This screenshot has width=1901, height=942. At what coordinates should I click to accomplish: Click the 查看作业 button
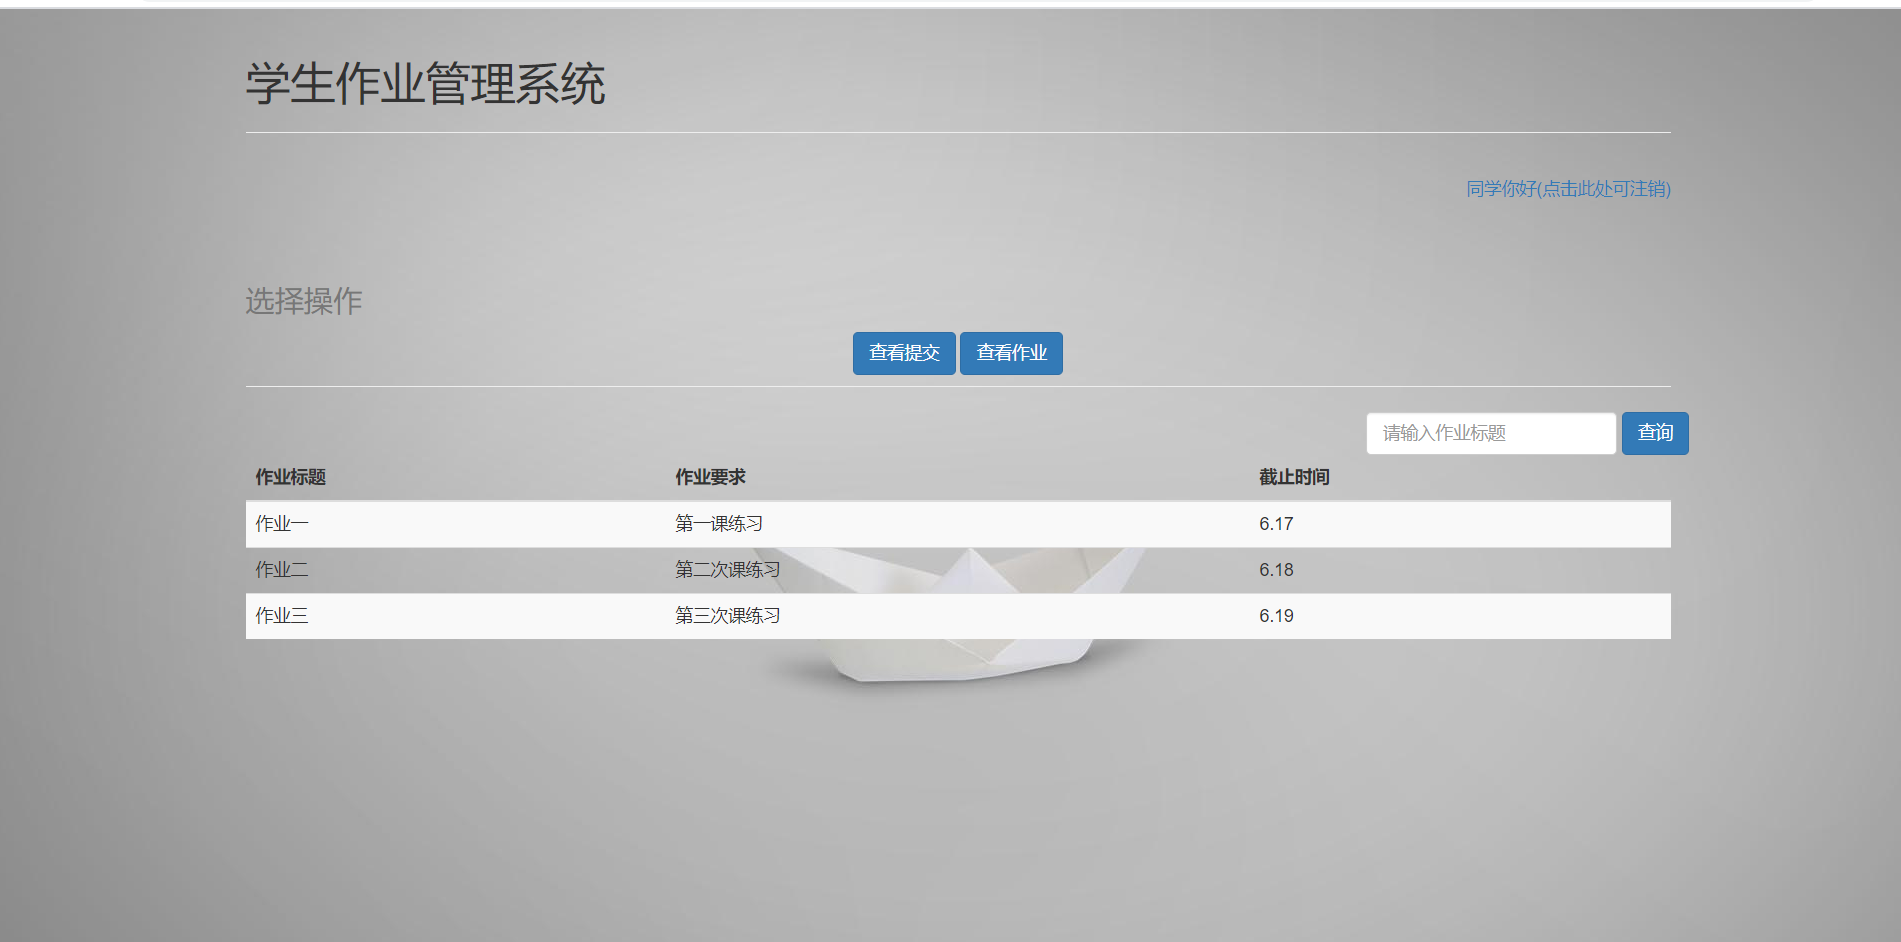point(1010,353)
